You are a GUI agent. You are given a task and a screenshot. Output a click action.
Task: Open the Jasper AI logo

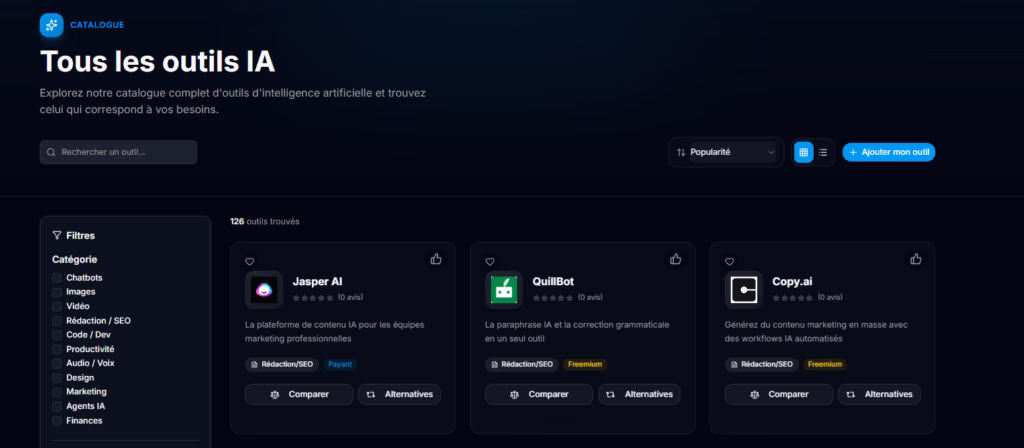(x=264, y=289)
